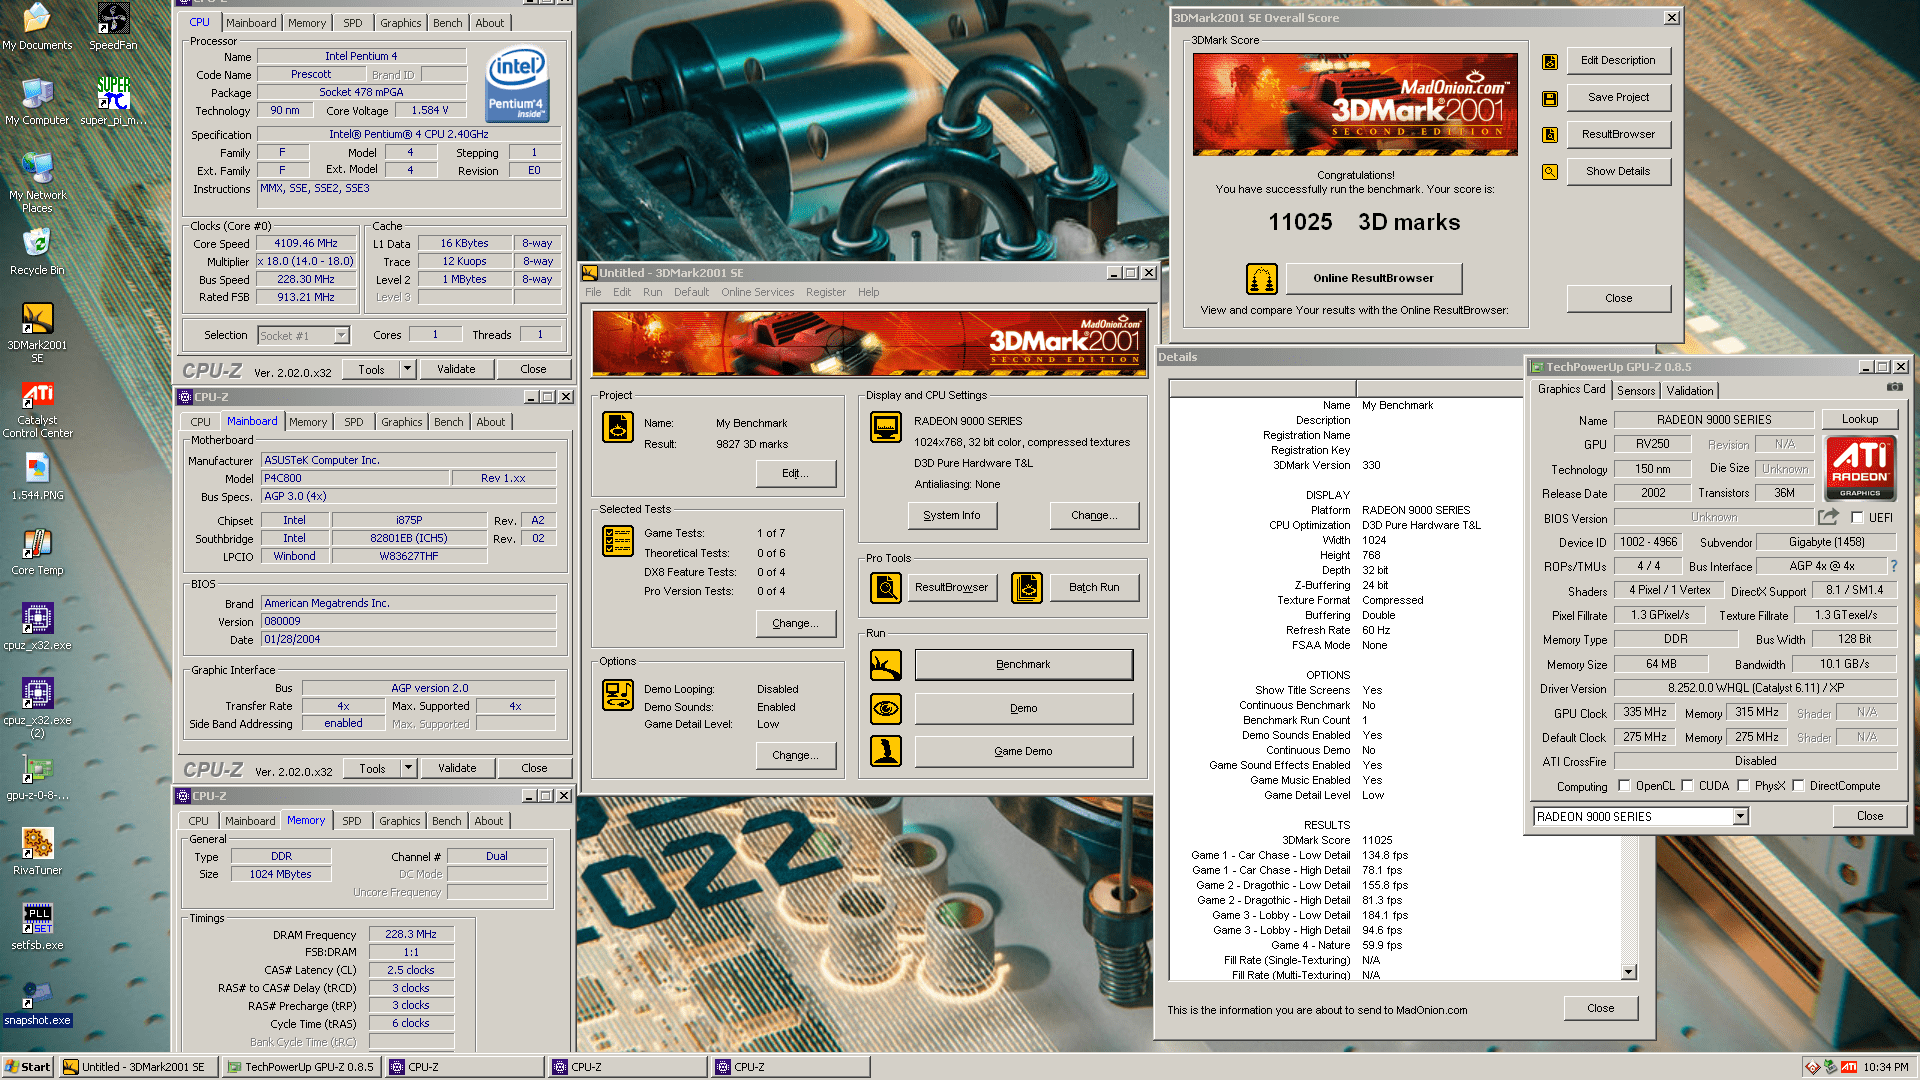The image size is (1920, 1080).
Task: Click the Online ResultBrowser icon
Action: pyautogui.click(x=1262, y=278)
